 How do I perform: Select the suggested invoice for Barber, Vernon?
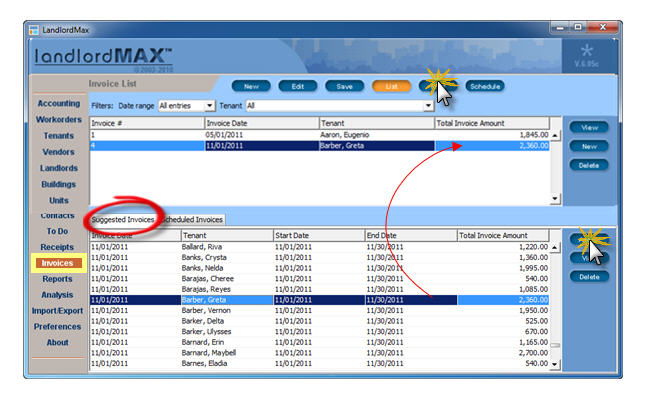click(319, 310)
